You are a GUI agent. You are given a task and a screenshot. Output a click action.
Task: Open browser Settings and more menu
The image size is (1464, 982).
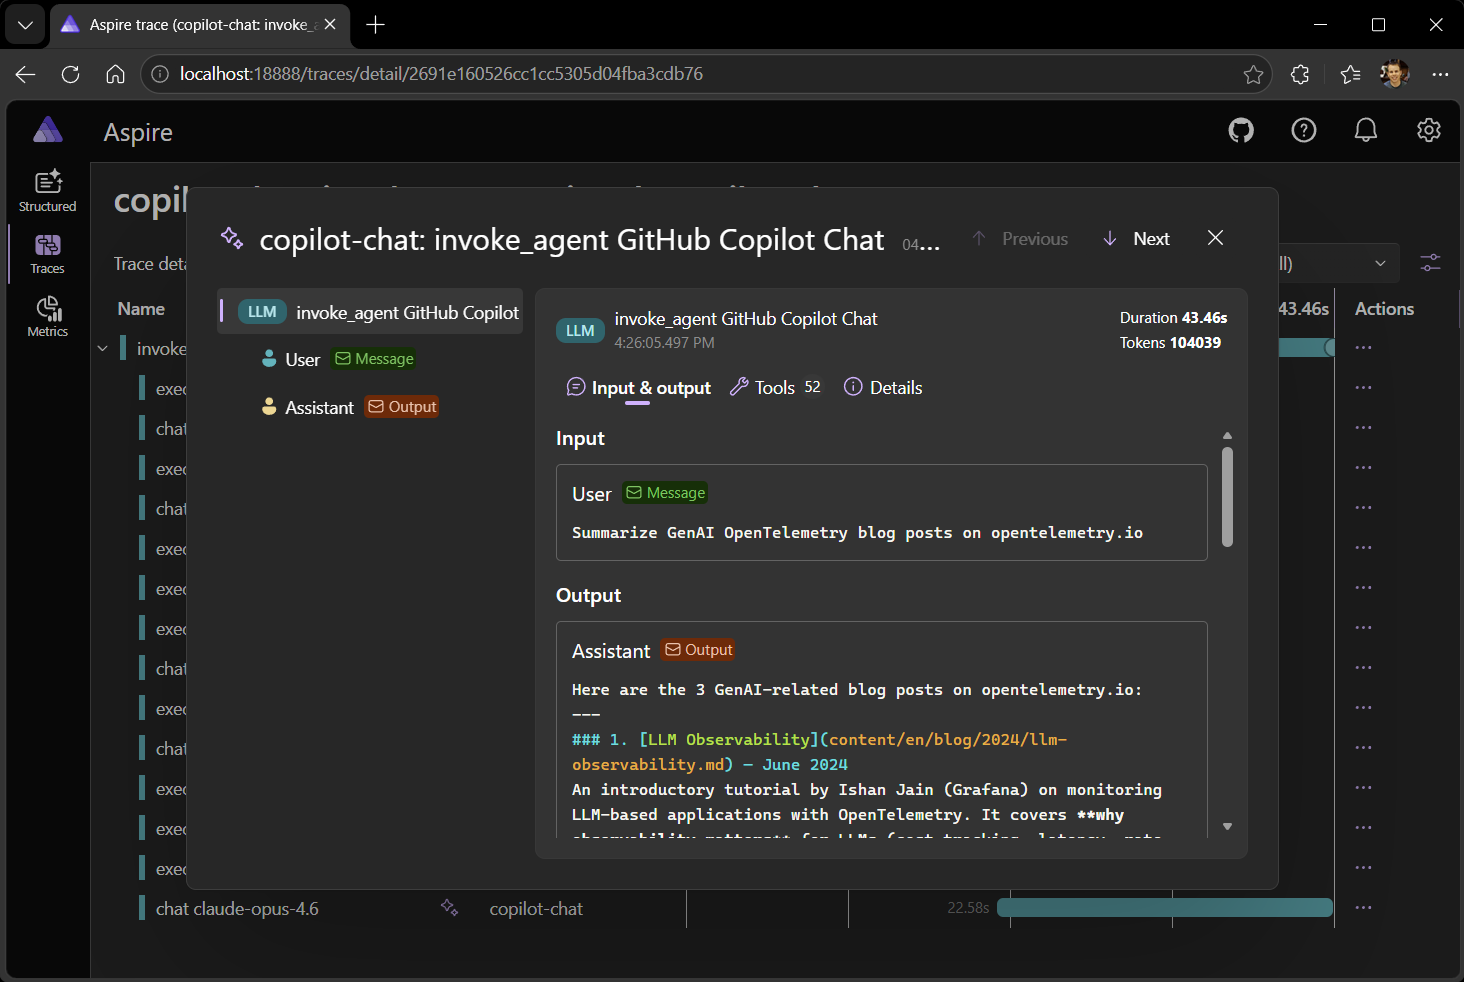click(x=1440, y=74)
